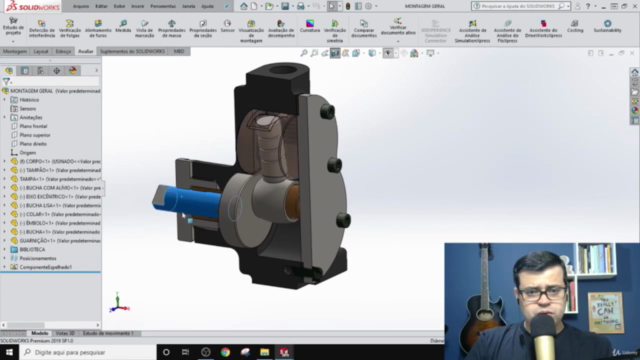Screen dimensions: 640x360
Task: Click the Sensor tool
Action: (227, 26)
